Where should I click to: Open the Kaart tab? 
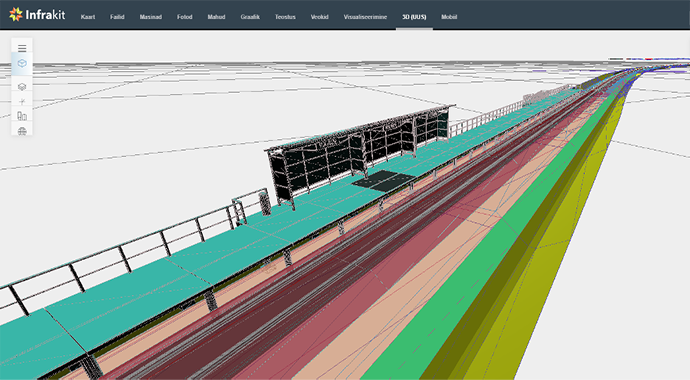[x=88, y=17]
